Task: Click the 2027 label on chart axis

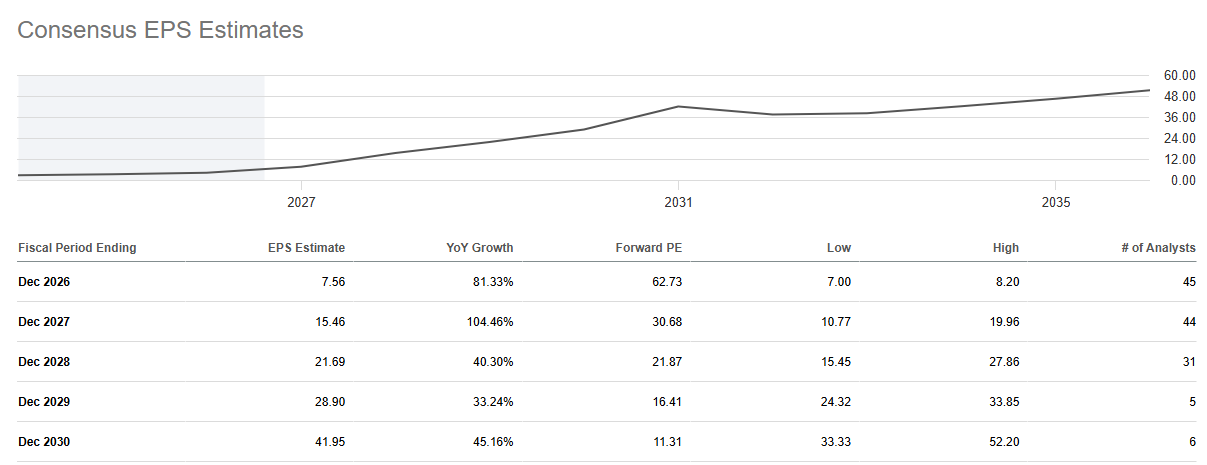Action: (301, 202)
